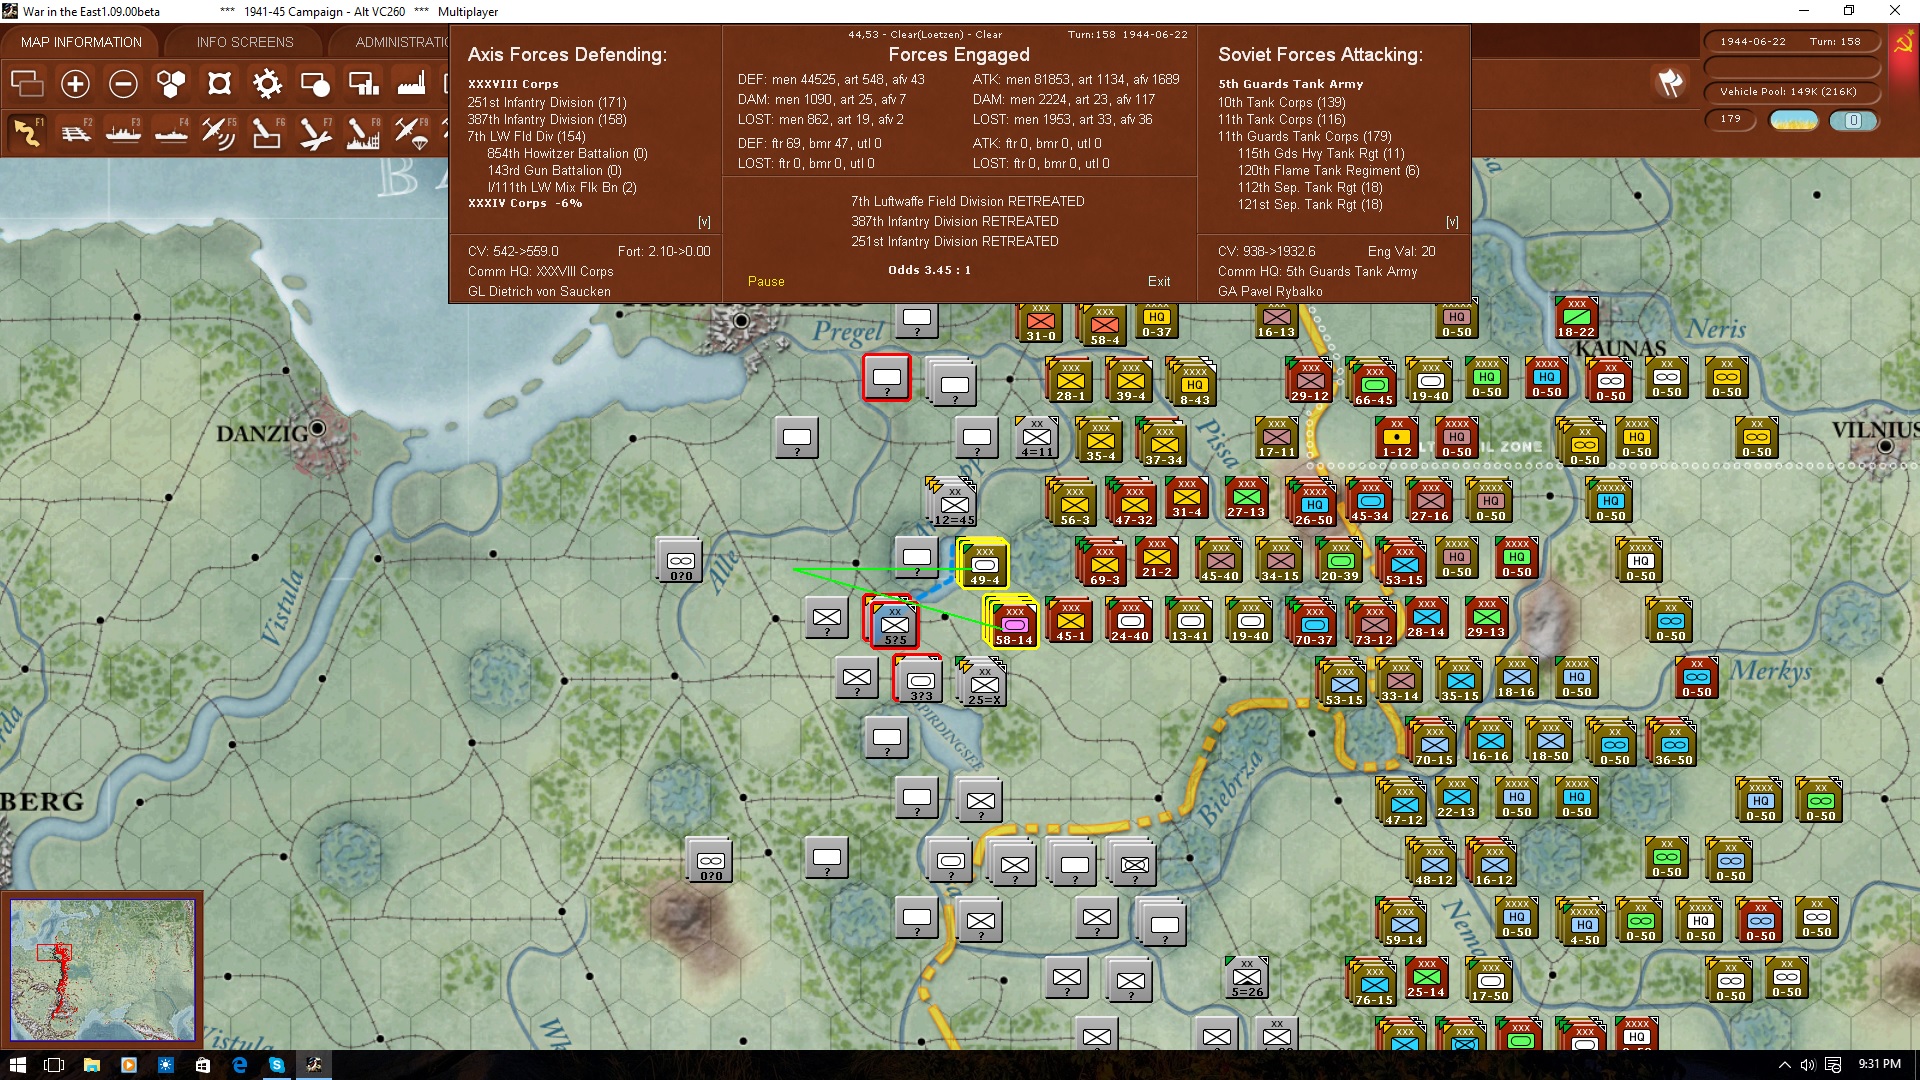Select the 1-12 Soviet artillery unit counter
The width and height of the screenshot is (1920, 1080).
coord(1396,437)
